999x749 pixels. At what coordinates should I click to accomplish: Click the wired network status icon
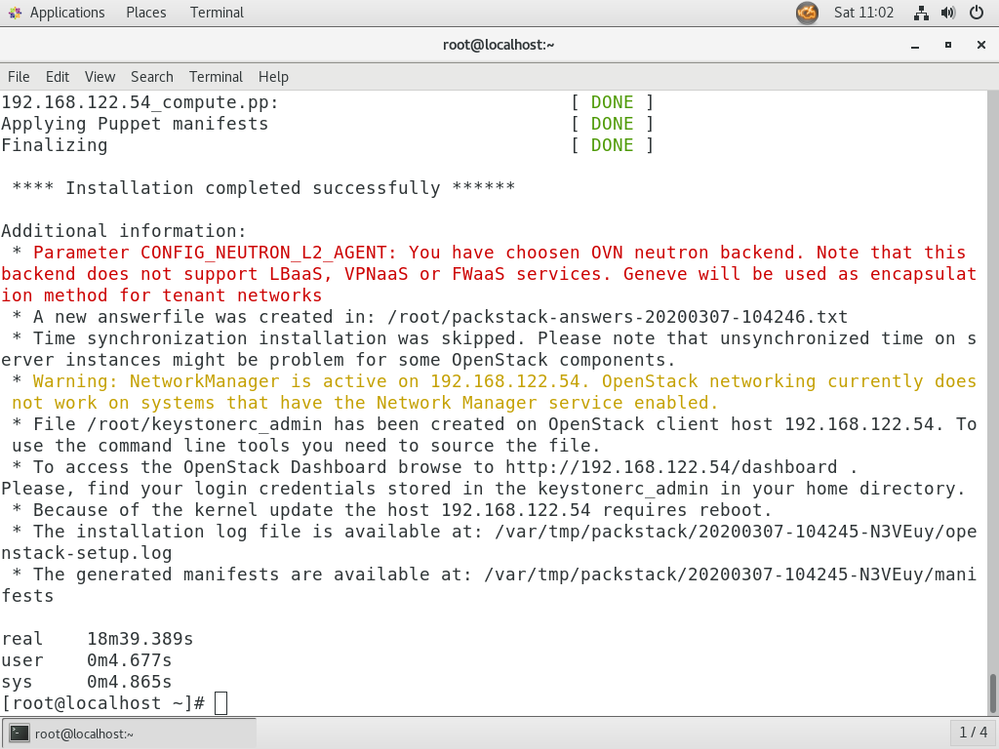point(922,13)
